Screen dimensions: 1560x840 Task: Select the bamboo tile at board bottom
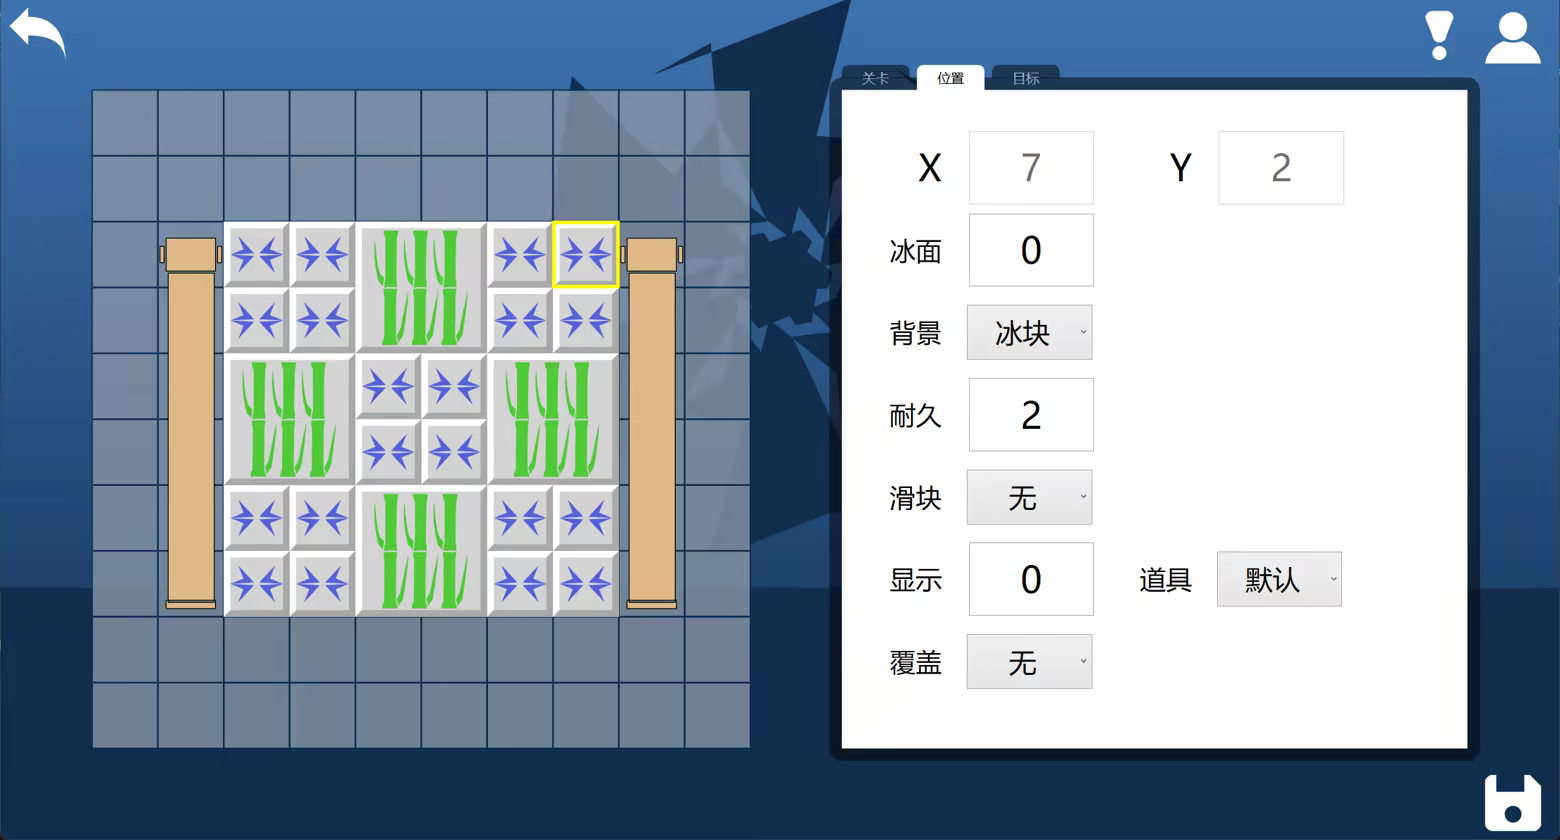pyautogui.click(x=421, y=550)
